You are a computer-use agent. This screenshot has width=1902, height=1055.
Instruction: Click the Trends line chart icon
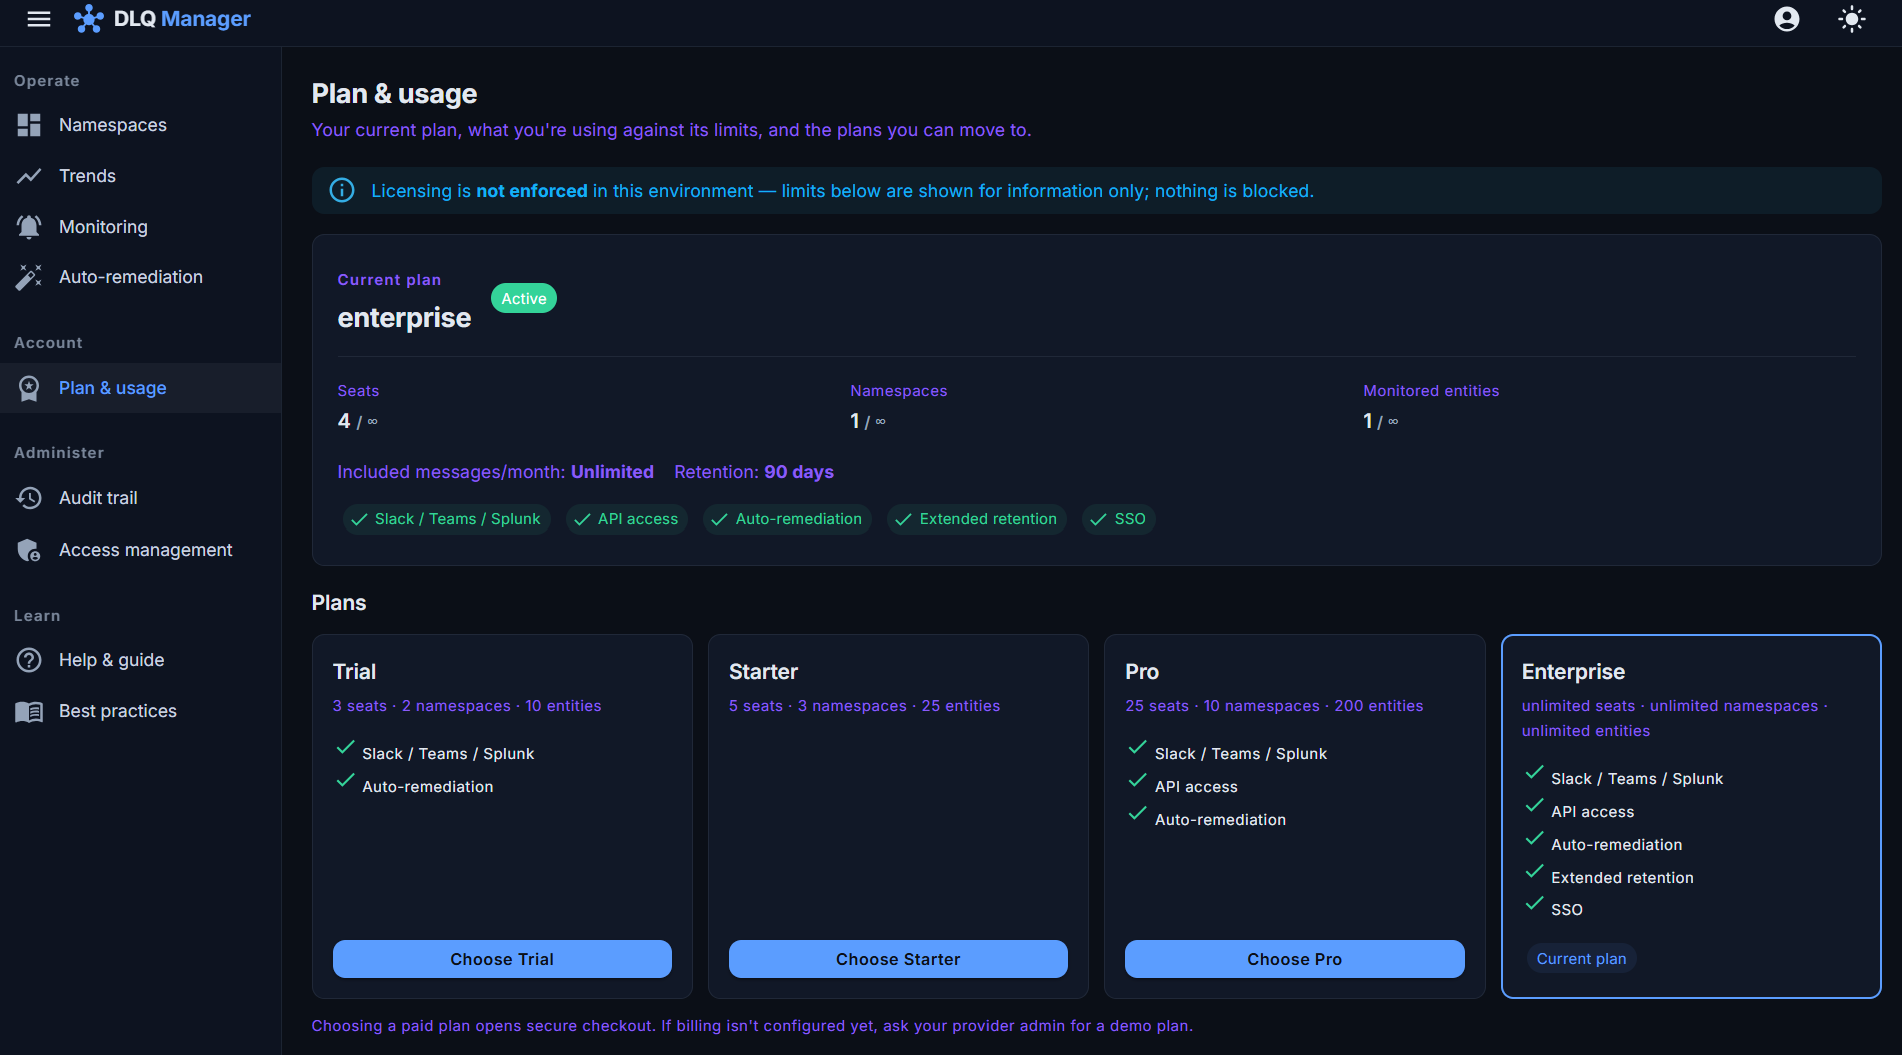(x=29, y=176)
